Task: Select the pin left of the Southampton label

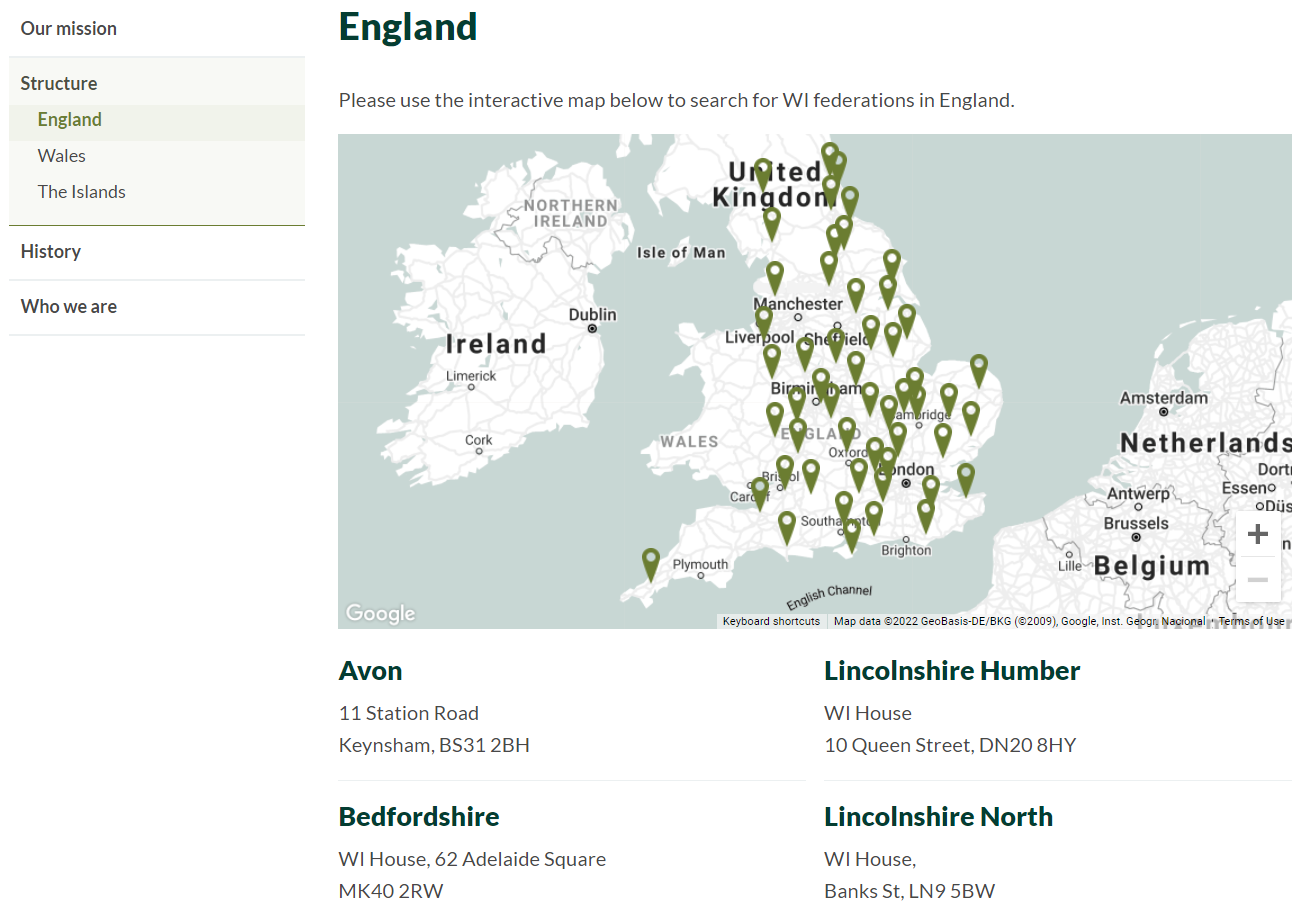Action: [787, 527]
